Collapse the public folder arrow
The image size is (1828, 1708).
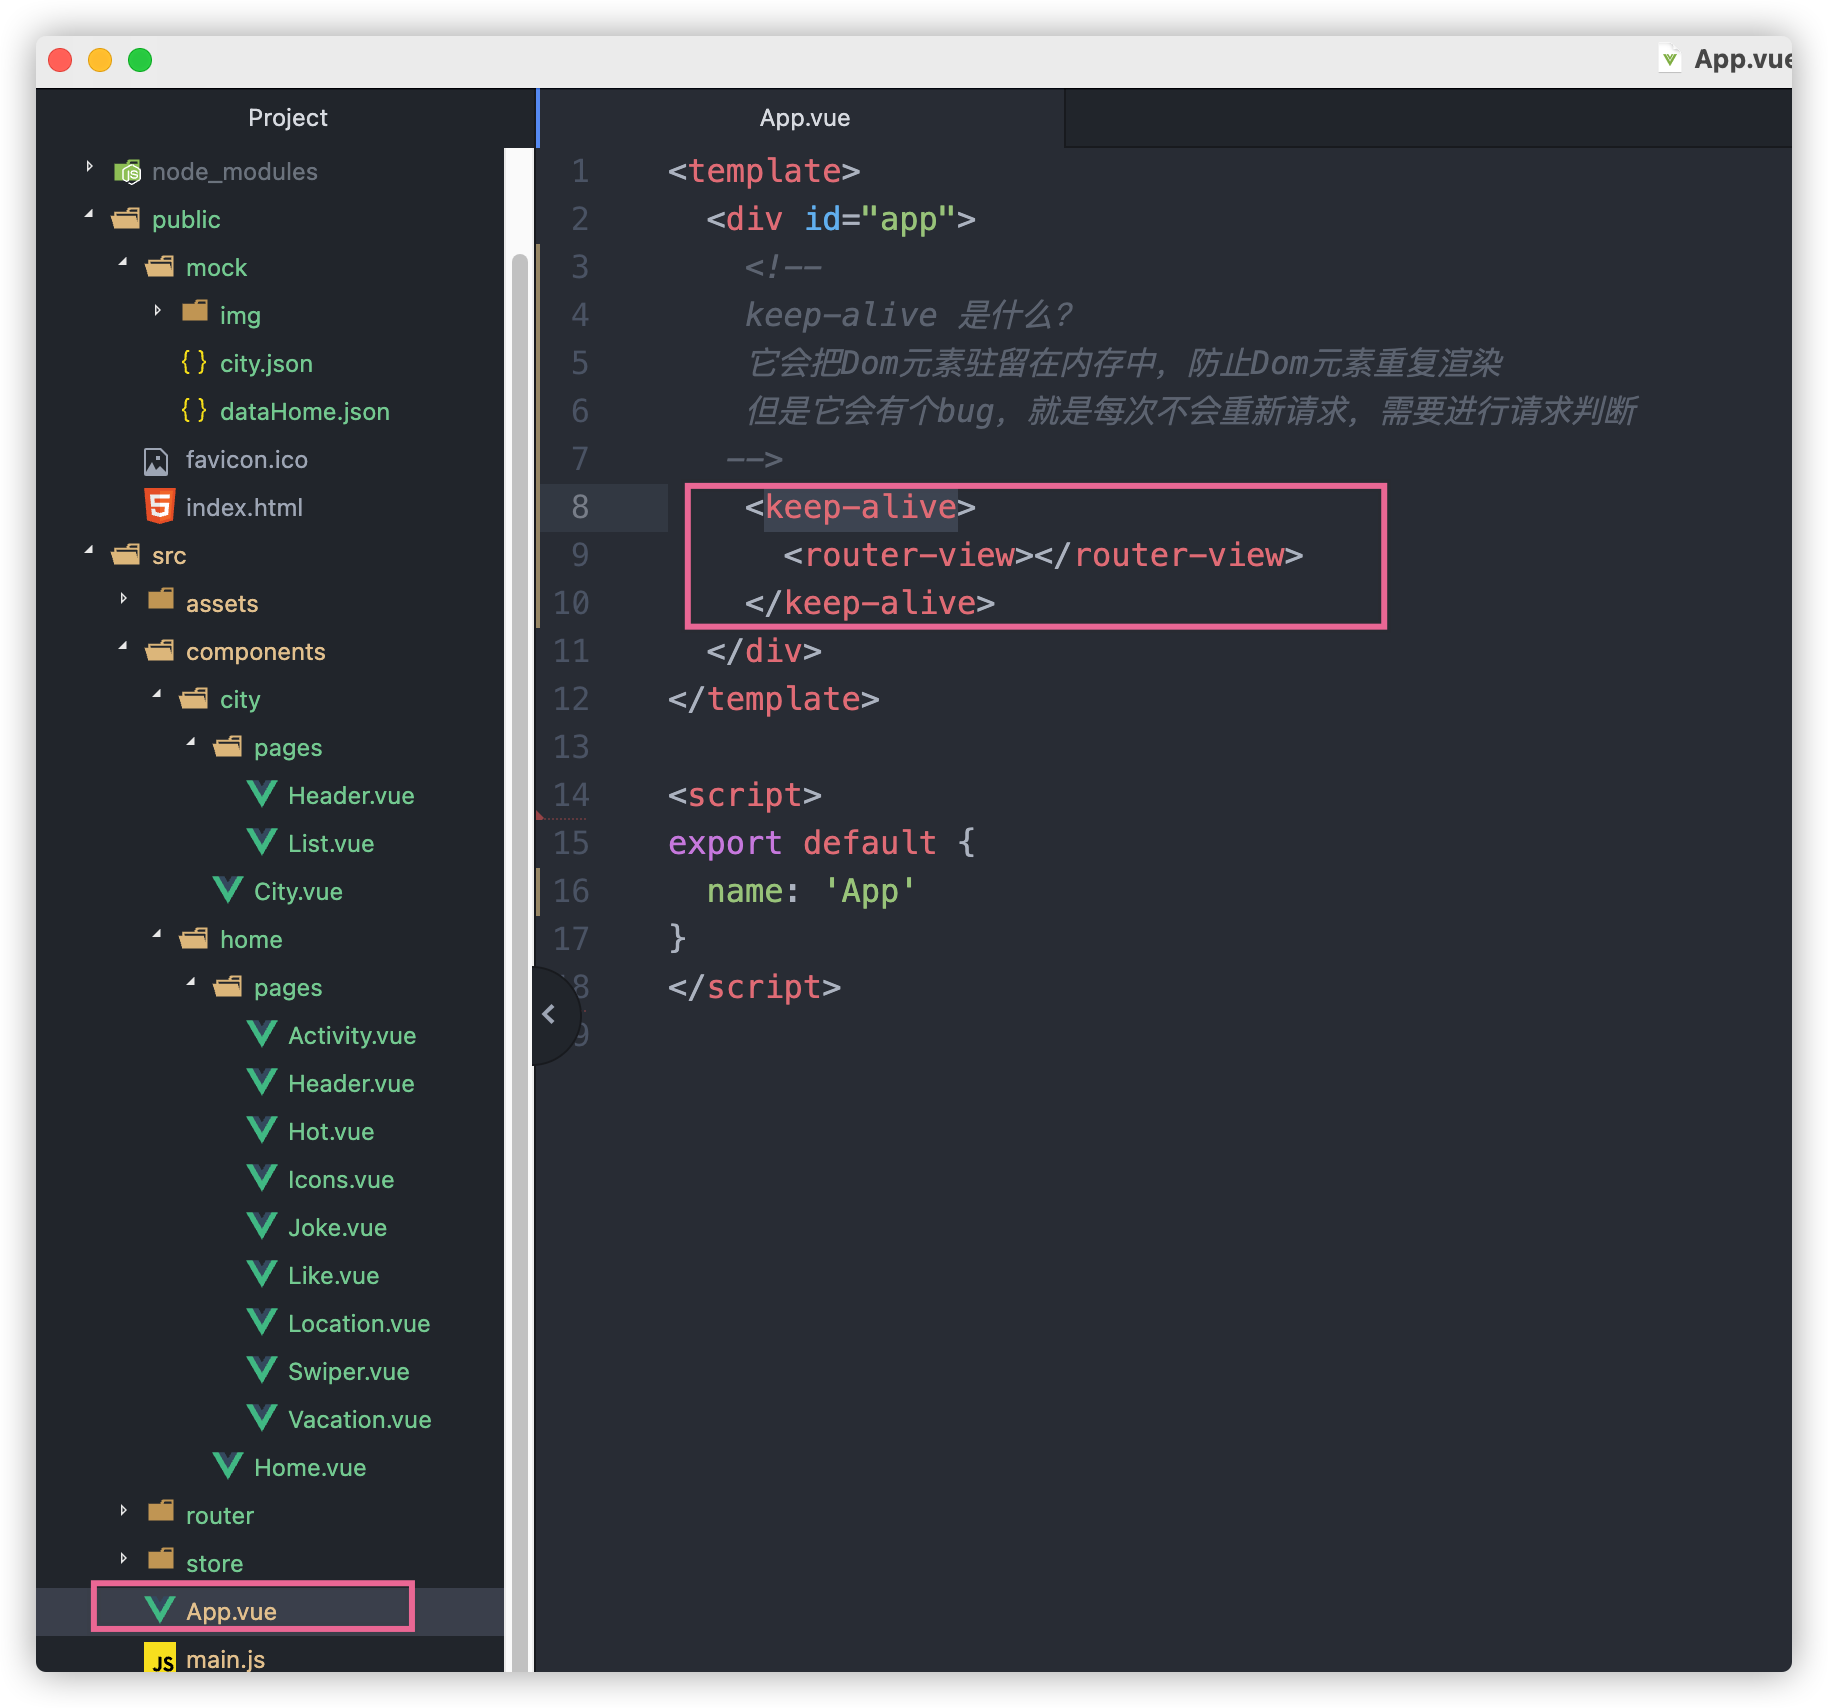[x=90, y=214]
